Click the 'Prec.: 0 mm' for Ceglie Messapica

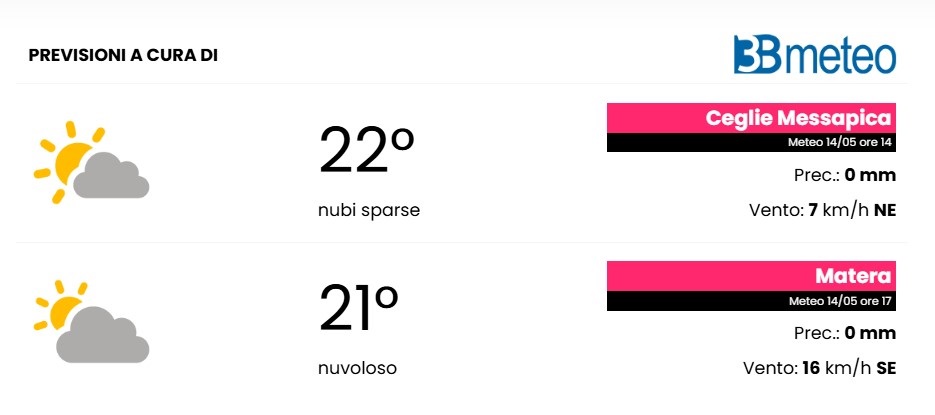pyautogui.click(x=845, y=175)
